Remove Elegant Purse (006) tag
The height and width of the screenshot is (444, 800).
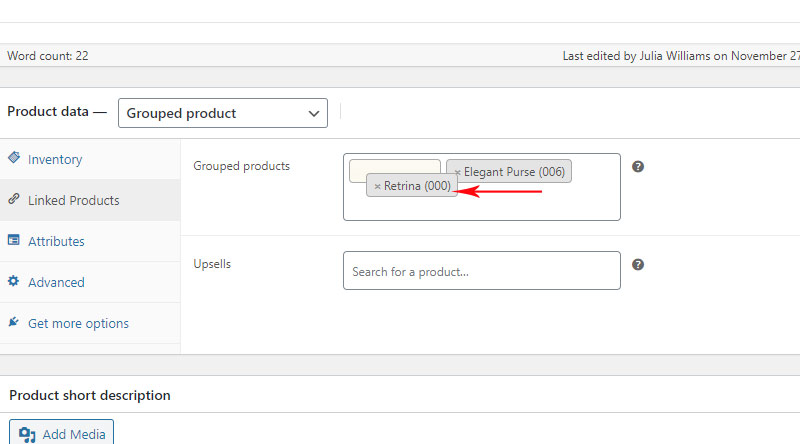coord(458,172)
